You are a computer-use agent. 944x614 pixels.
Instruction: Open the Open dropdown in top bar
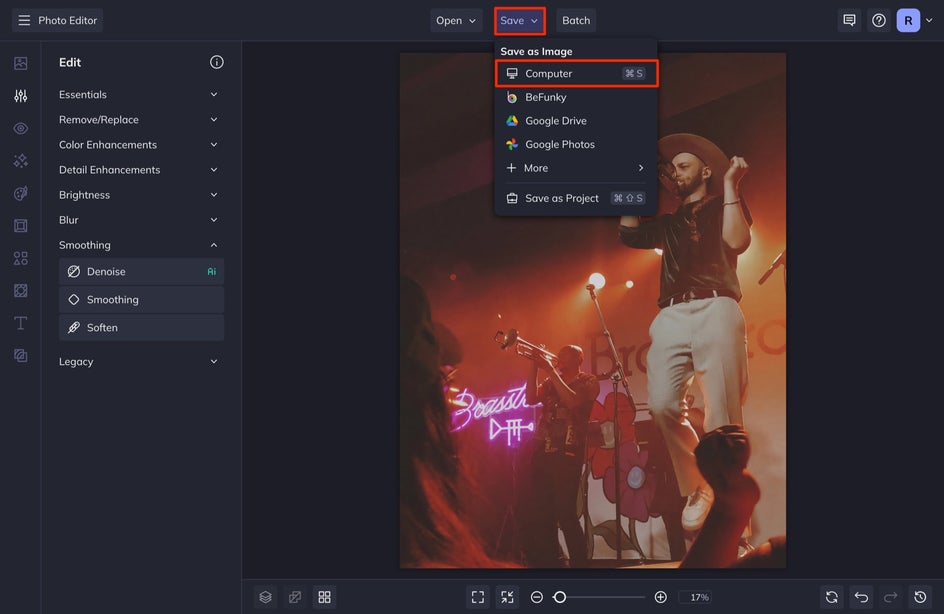pyautogui.click(x=456, y=20)
